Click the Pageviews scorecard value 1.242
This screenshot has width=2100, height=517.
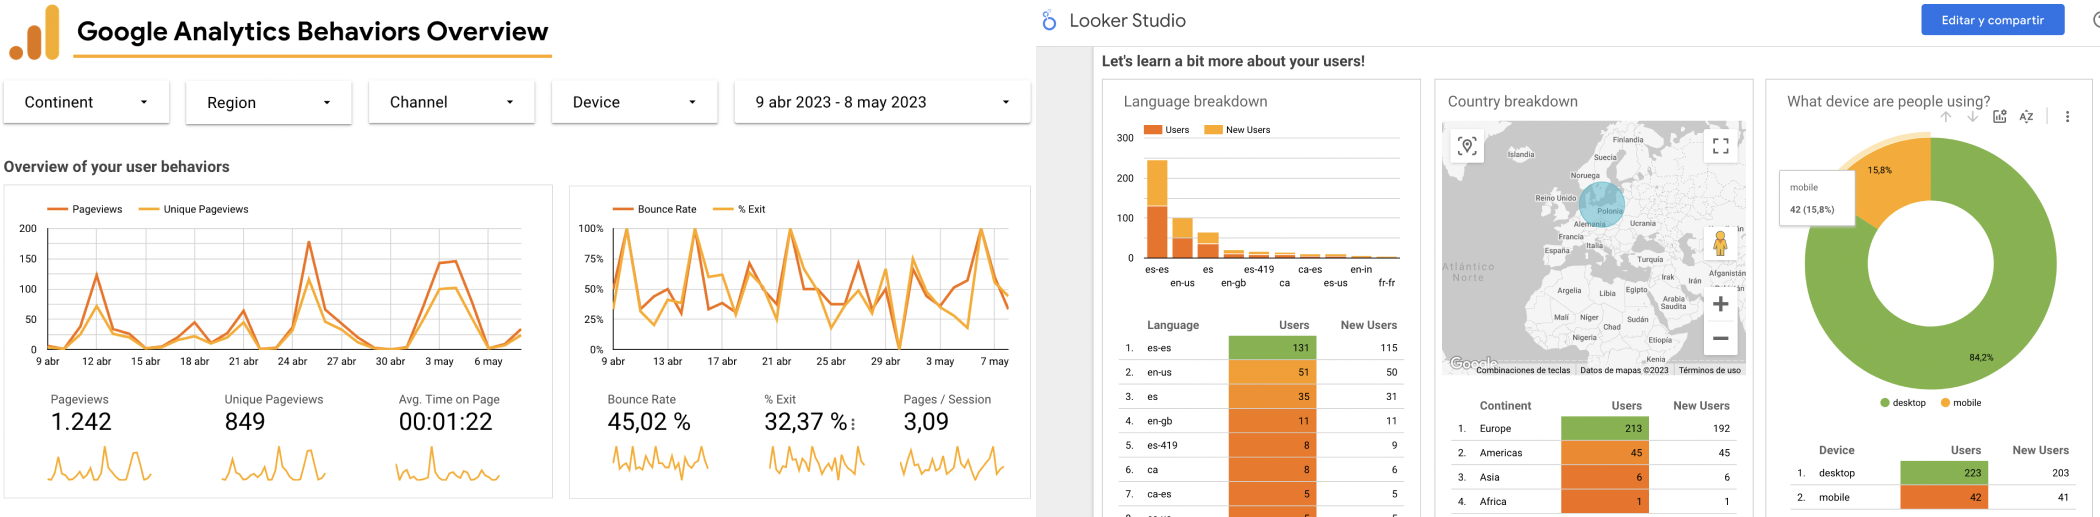[x=81, y=422]
